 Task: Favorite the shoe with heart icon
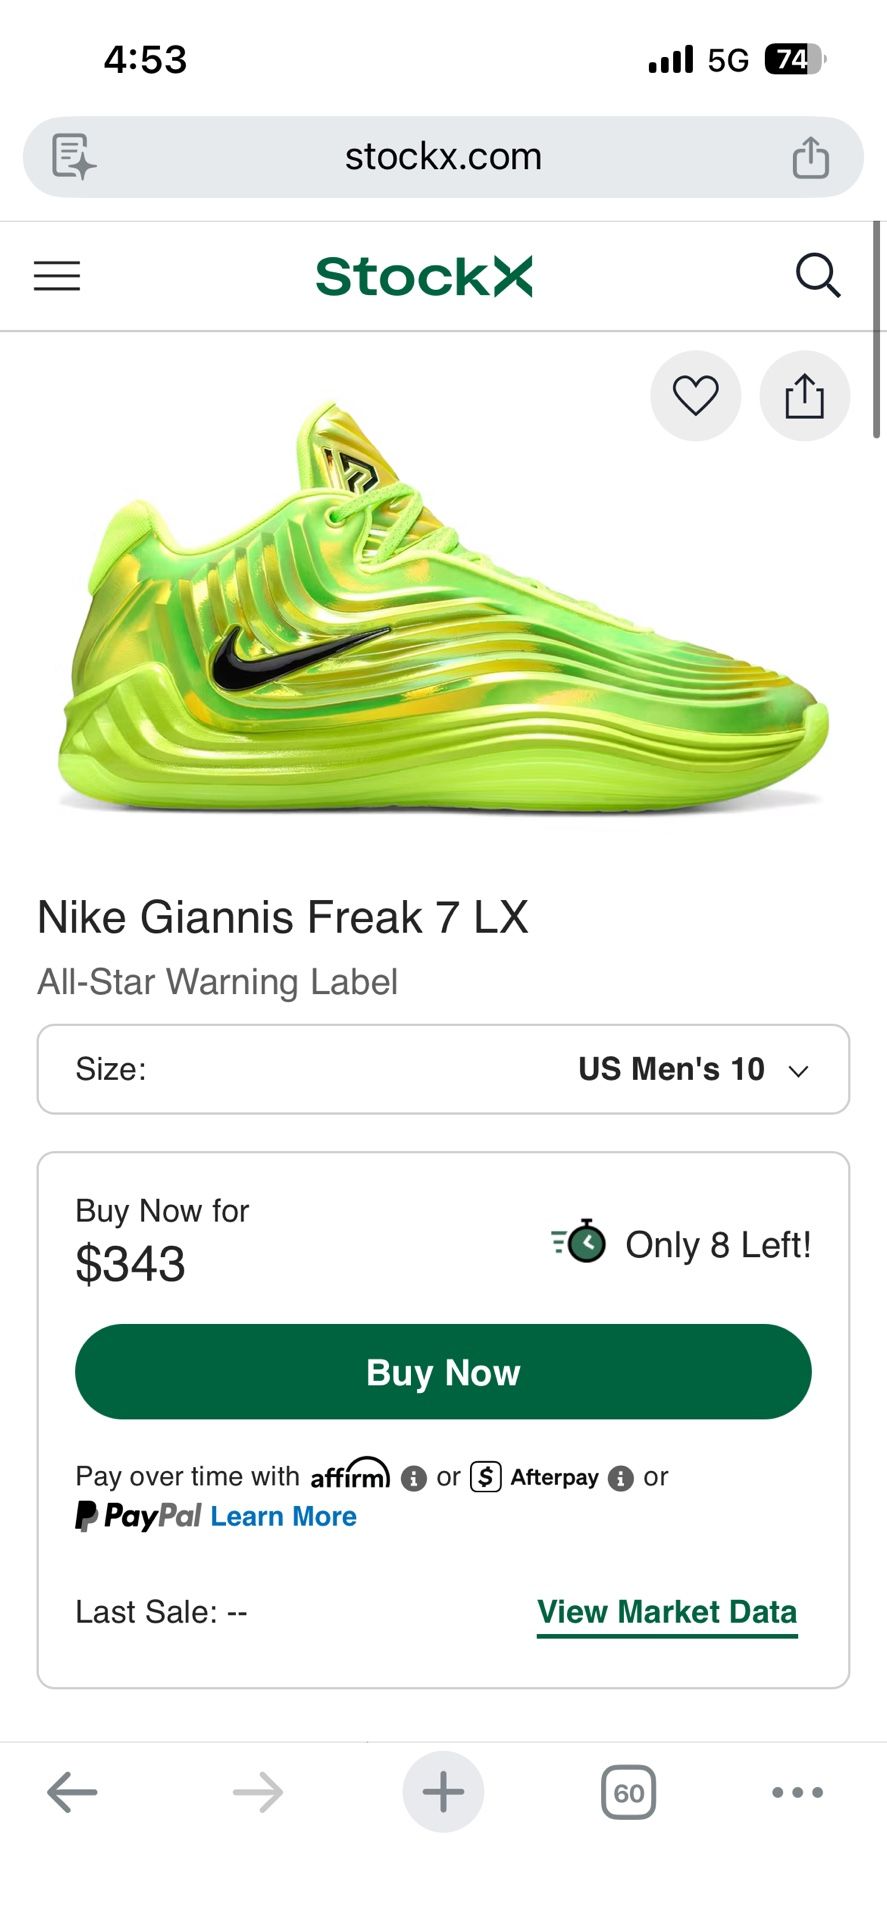(695, 396)
